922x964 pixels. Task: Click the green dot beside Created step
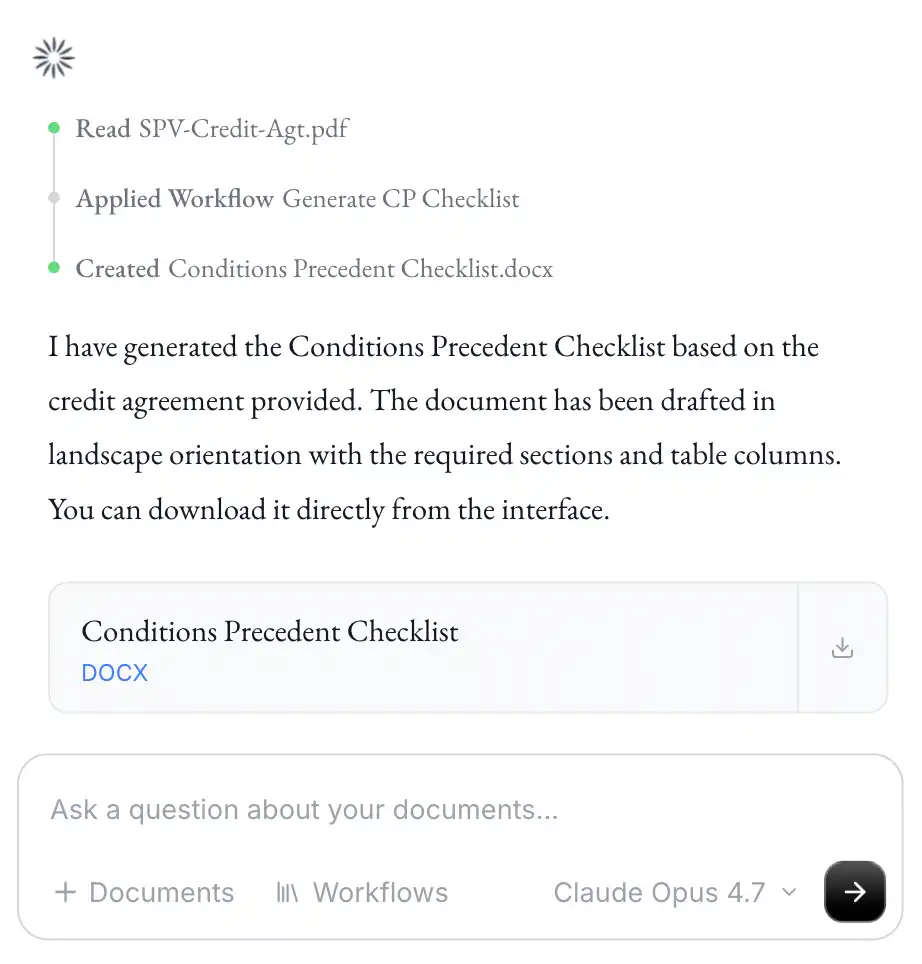click(x=54, y=268)
